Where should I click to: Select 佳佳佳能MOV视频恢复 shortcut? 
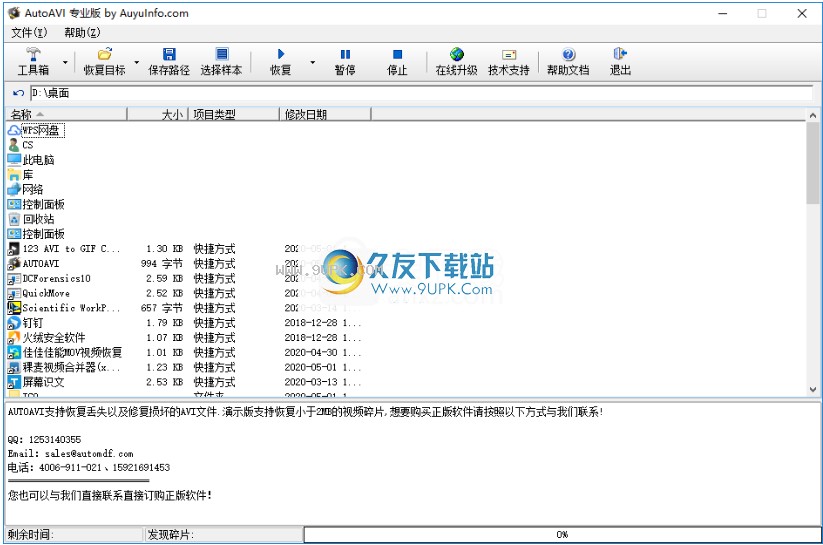coord(65,352)
